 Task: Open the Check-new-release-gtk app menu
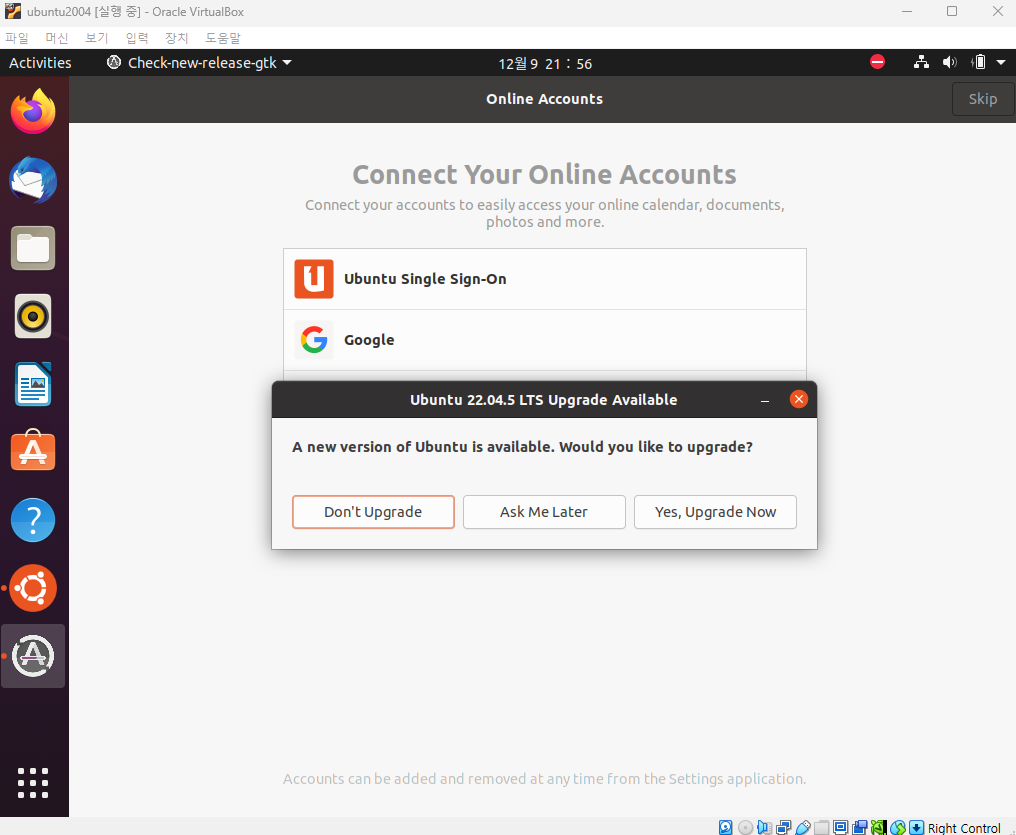coord(199,62)
